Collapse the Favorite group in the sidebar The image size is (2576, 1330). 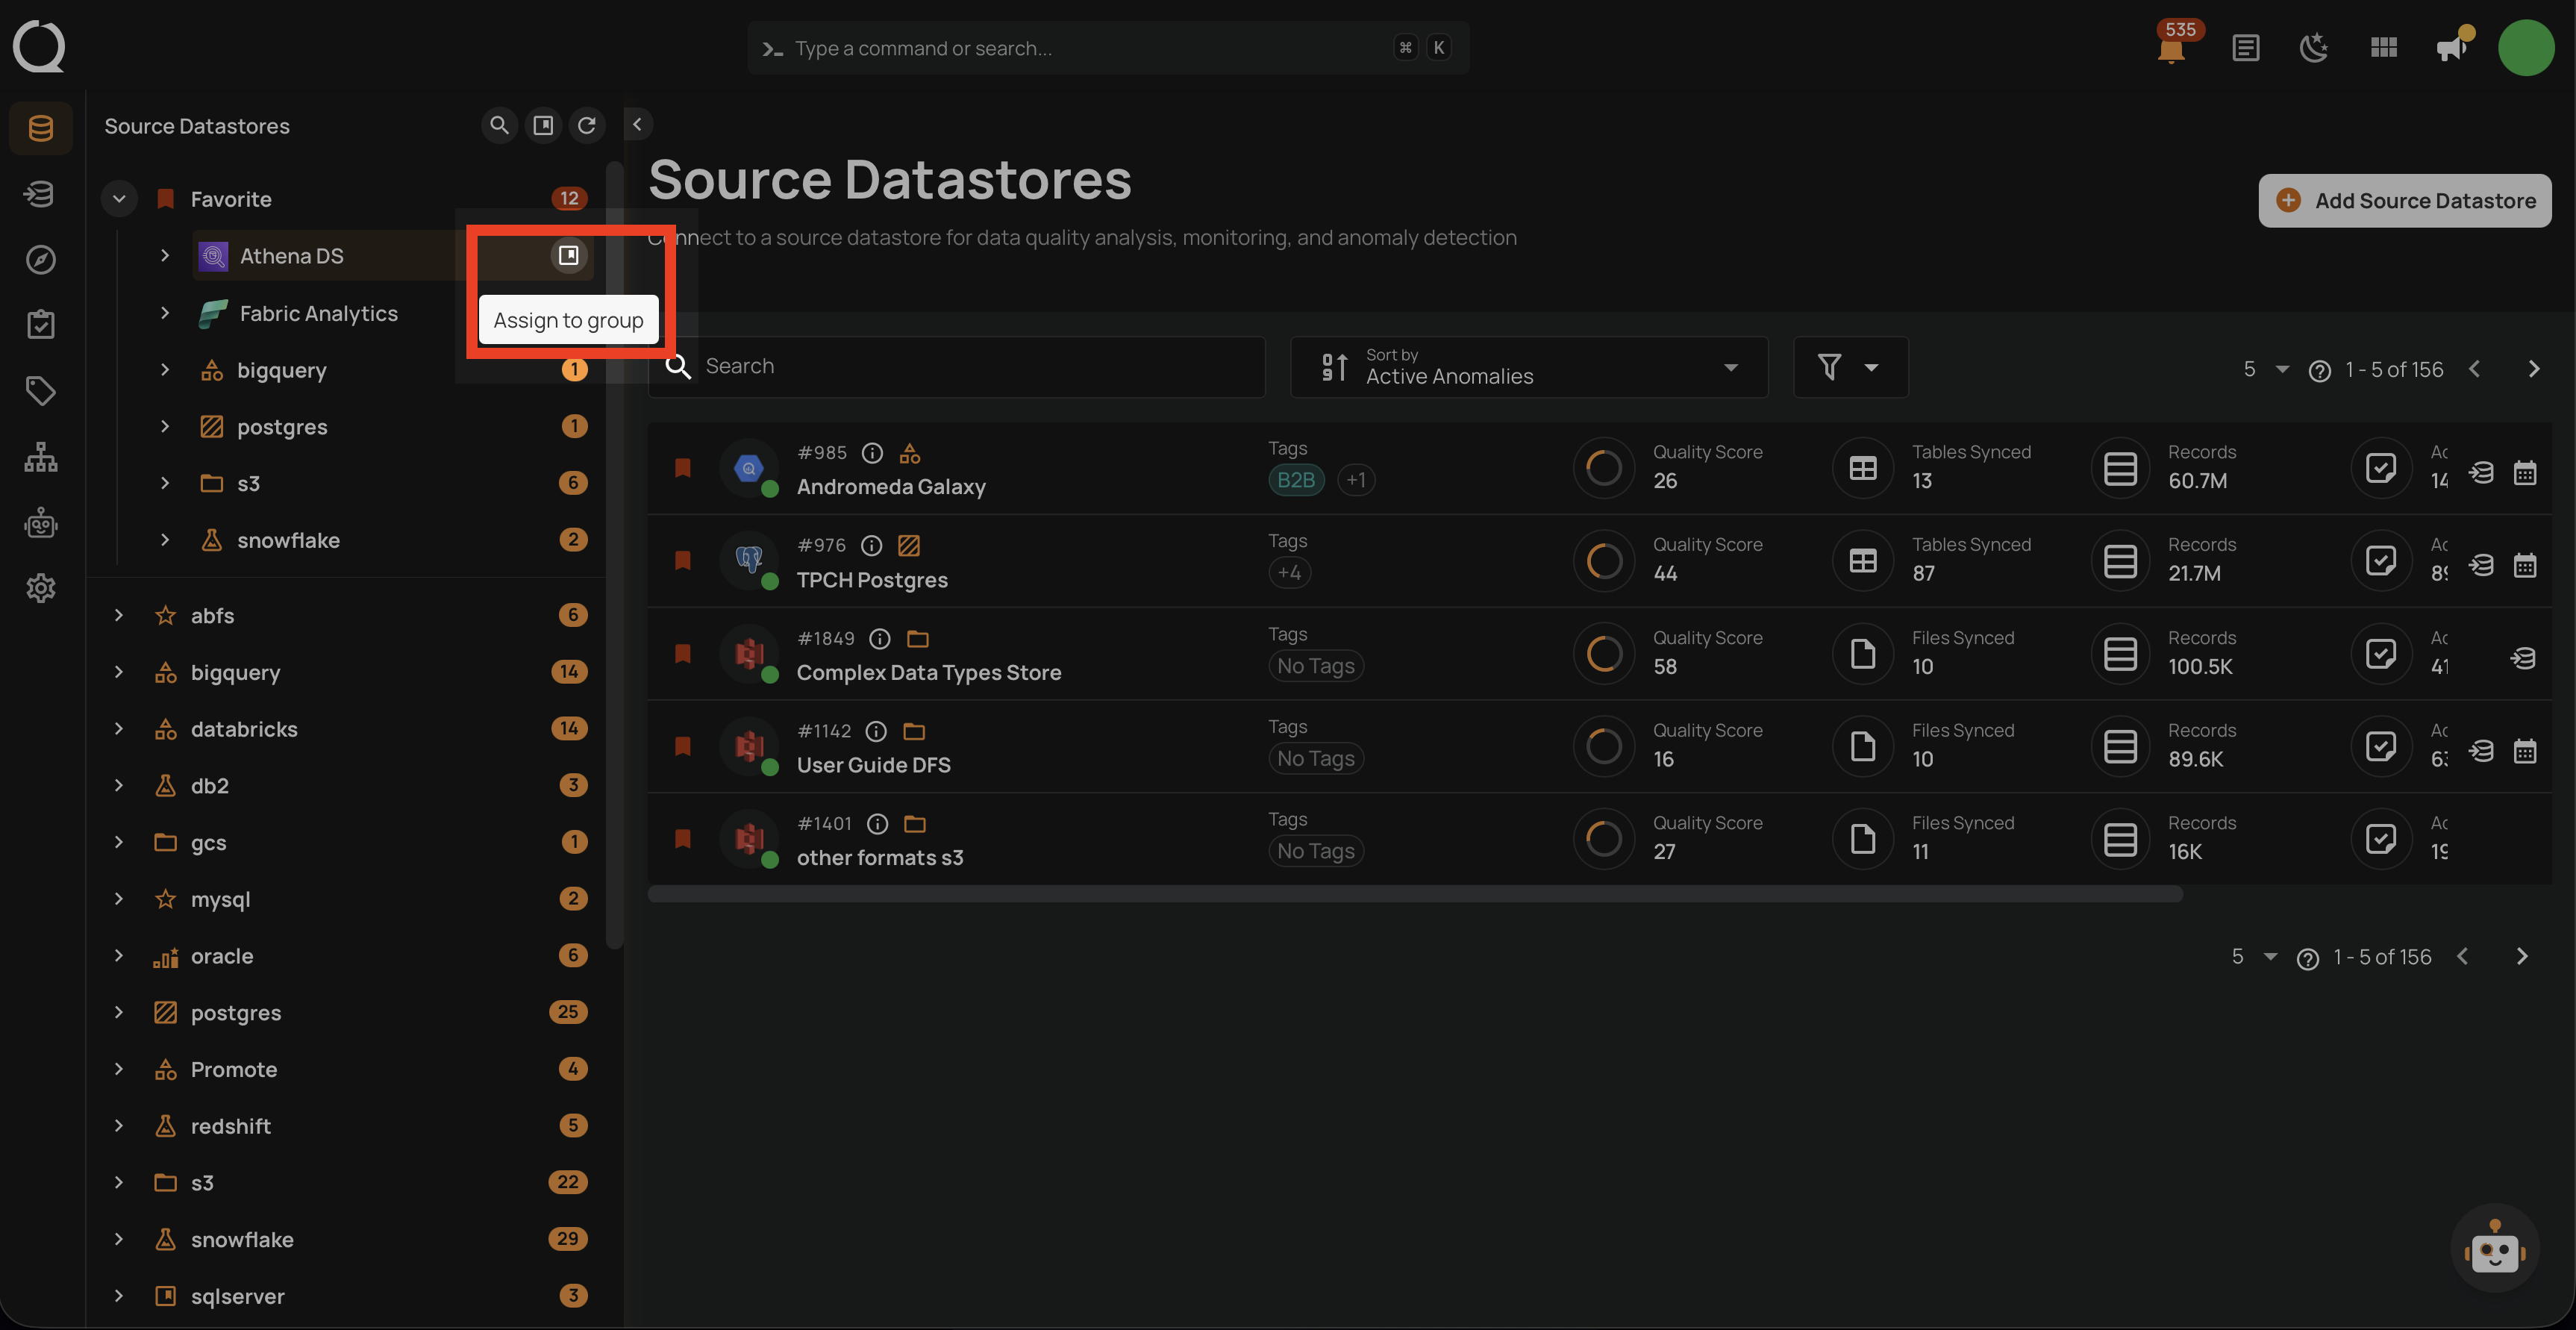[118, 198]
